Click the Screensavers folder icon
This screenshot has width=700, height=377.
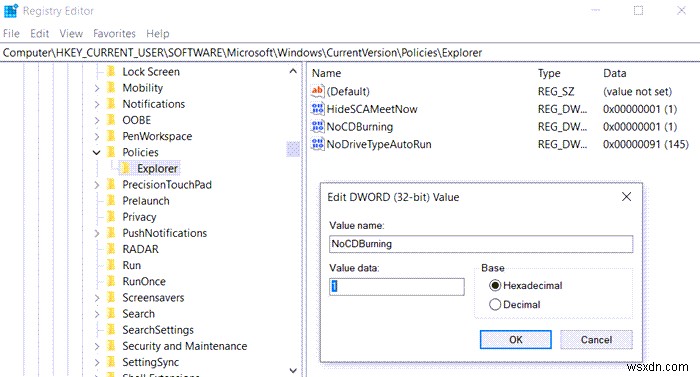coord(111,297)
